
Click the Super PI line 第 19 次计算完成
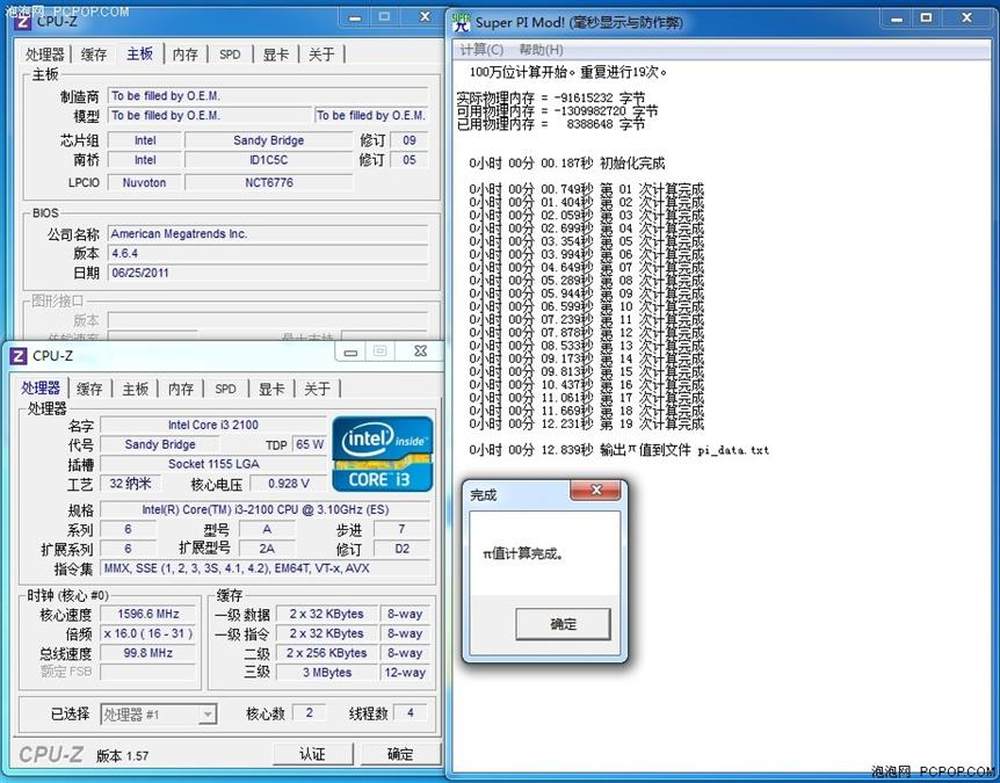(586, 424)
